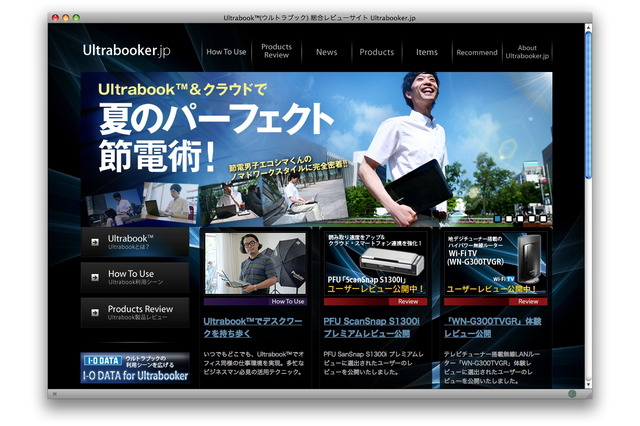Click the arrow icon beside sidebar Products Review
The width and height of the screenshot is (640, 426).
point(95,313)
